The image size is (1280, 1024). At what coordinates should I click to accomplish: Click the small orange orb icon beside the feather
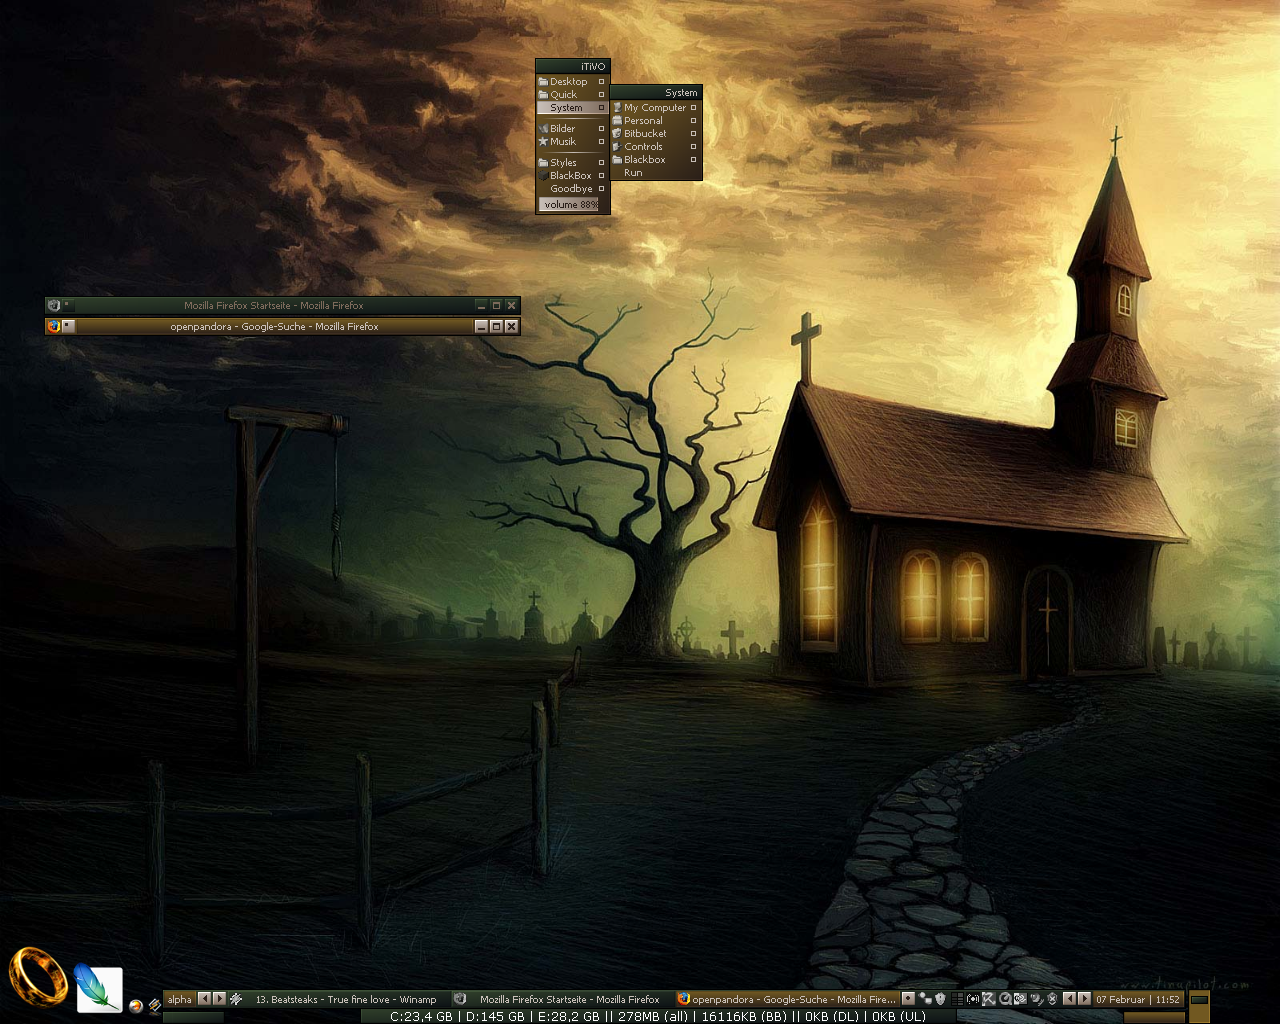136,1006
